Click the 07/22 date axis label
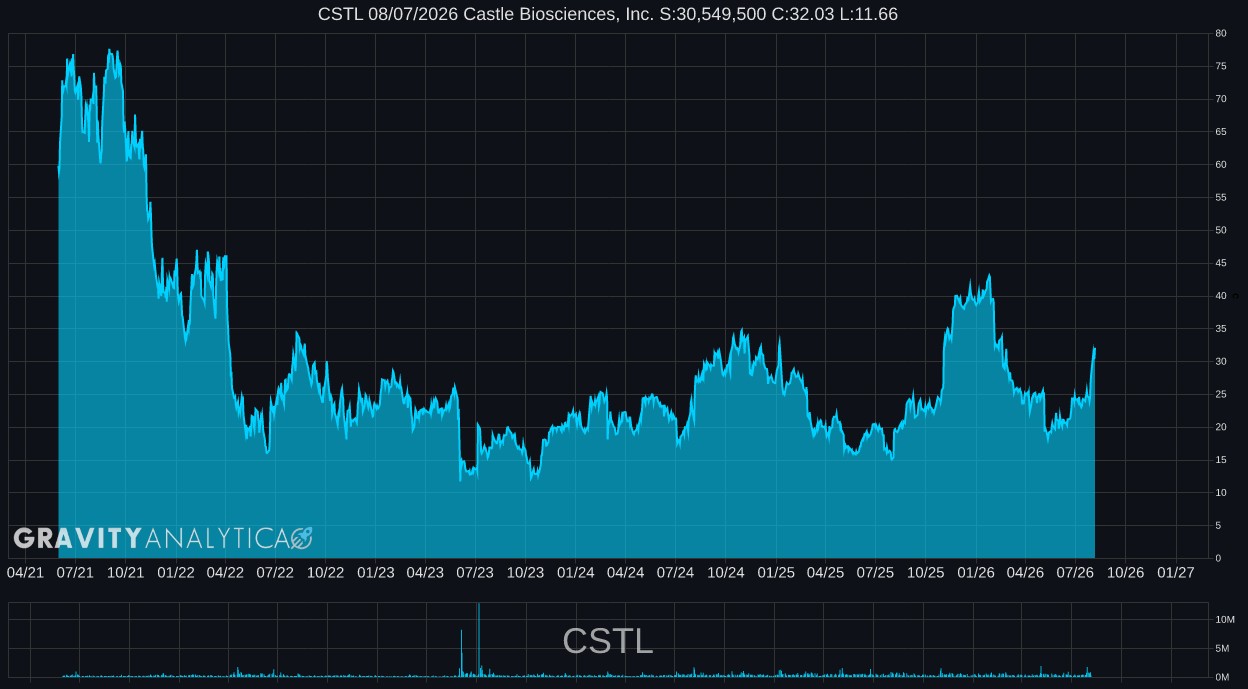The width and height of the screenshot is (1248, 689). 275,573
